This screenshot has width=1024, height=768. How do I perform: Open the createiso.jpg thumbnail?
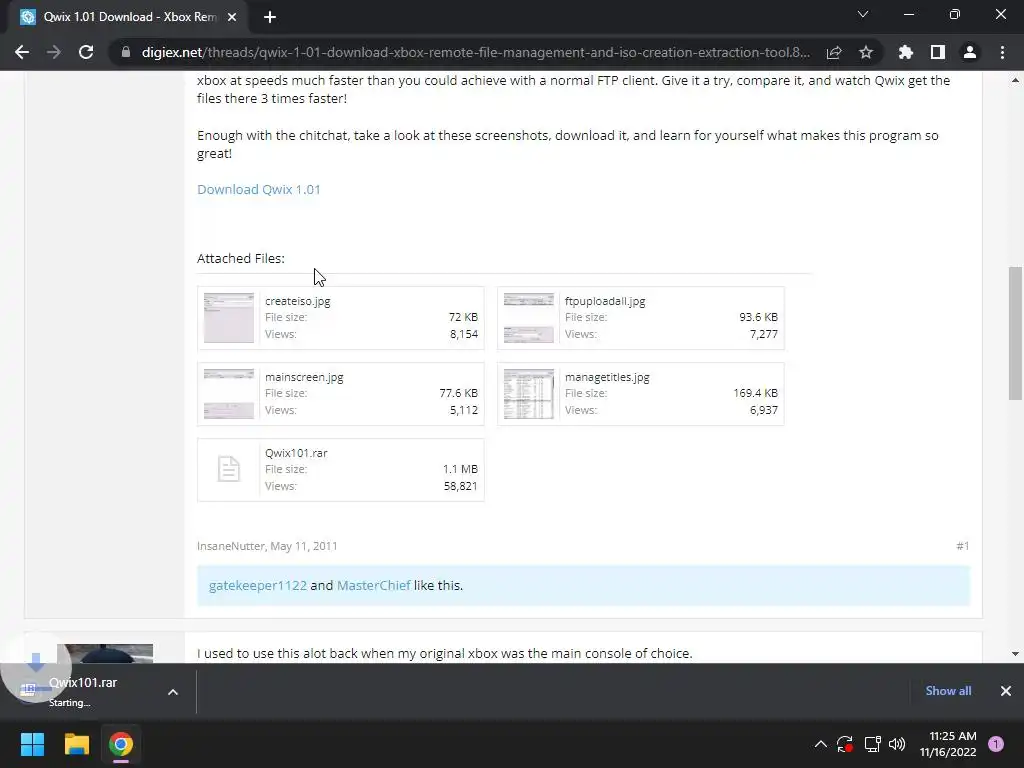[229, 318]
